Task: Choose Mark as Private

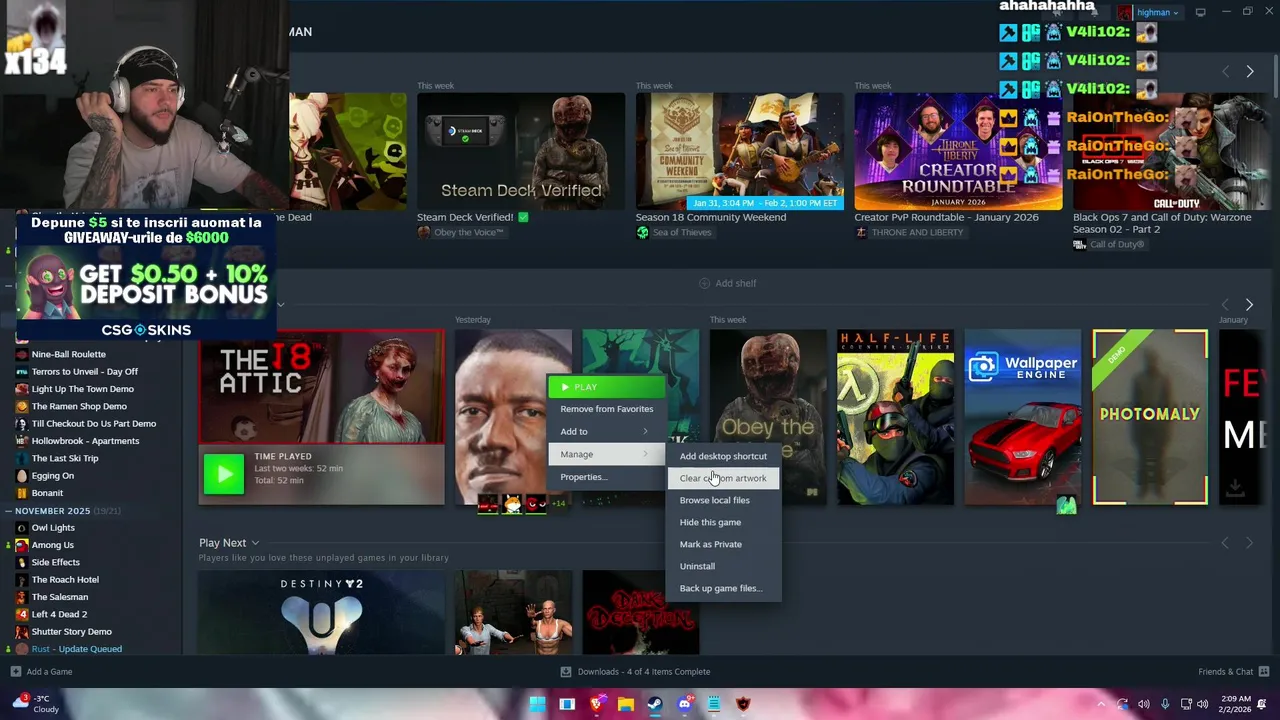Action: click(x=723, y=544)
